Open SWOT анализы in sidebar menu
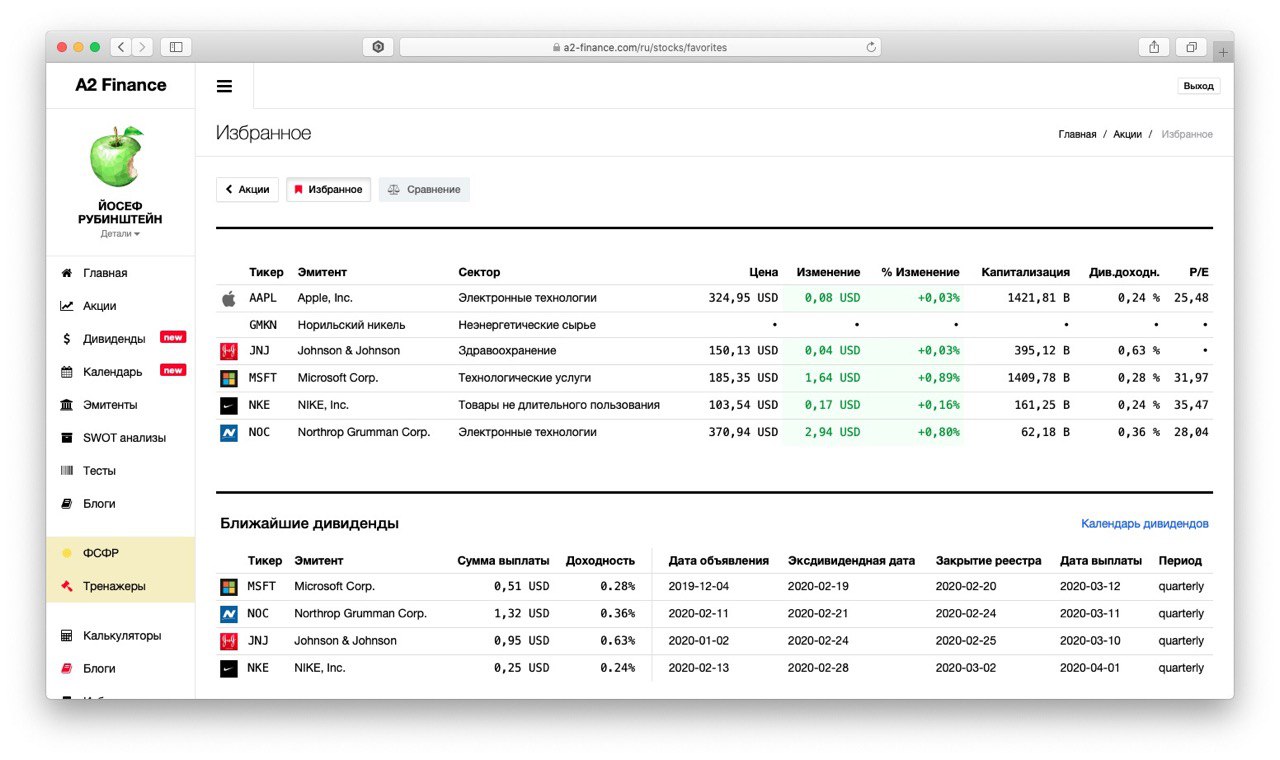1280x760 pixels. (x=125, y=438)
